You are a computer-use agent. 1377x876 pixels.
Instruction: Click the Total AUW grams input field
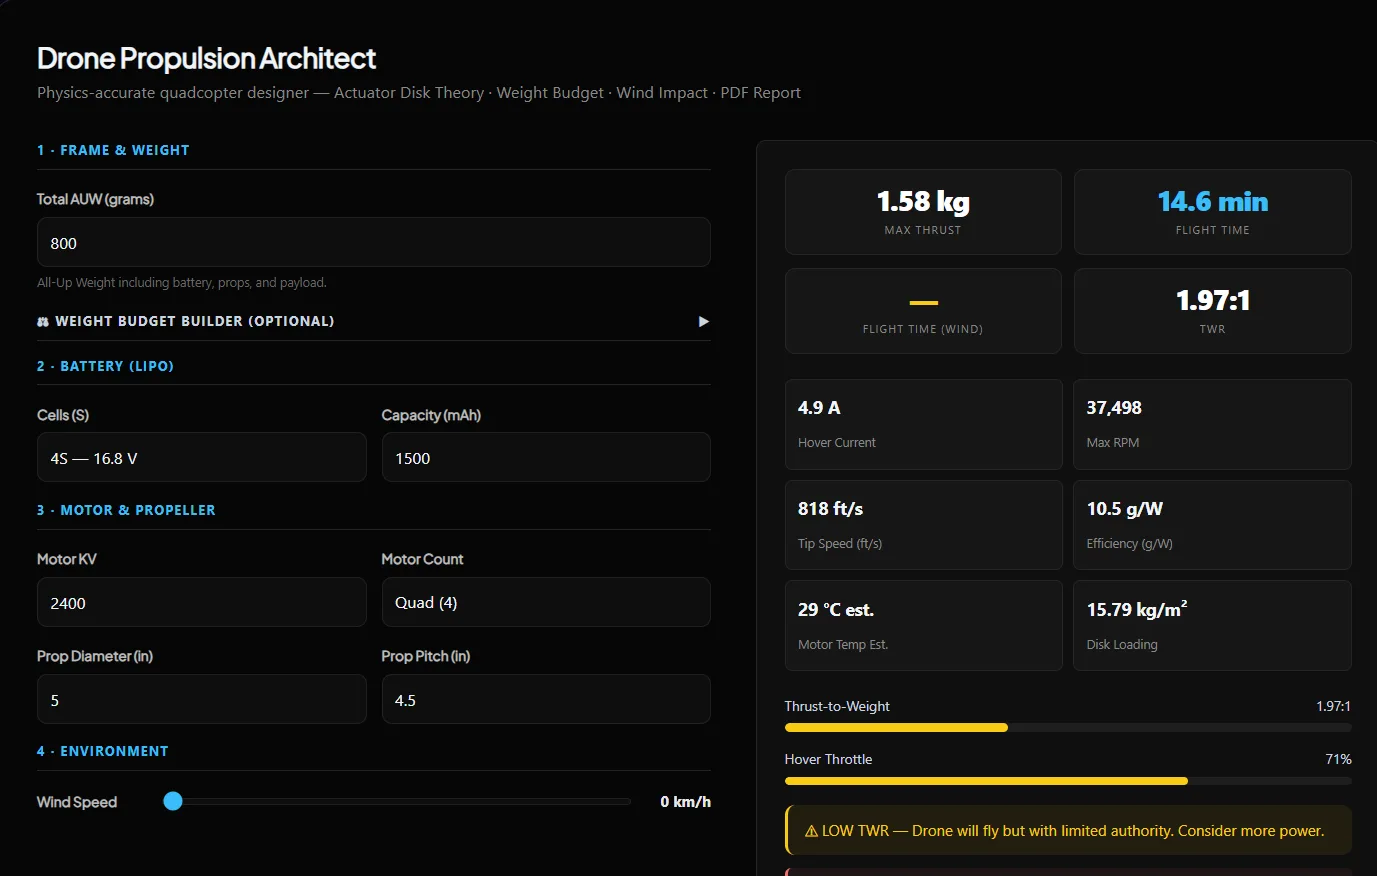(373, 242)
